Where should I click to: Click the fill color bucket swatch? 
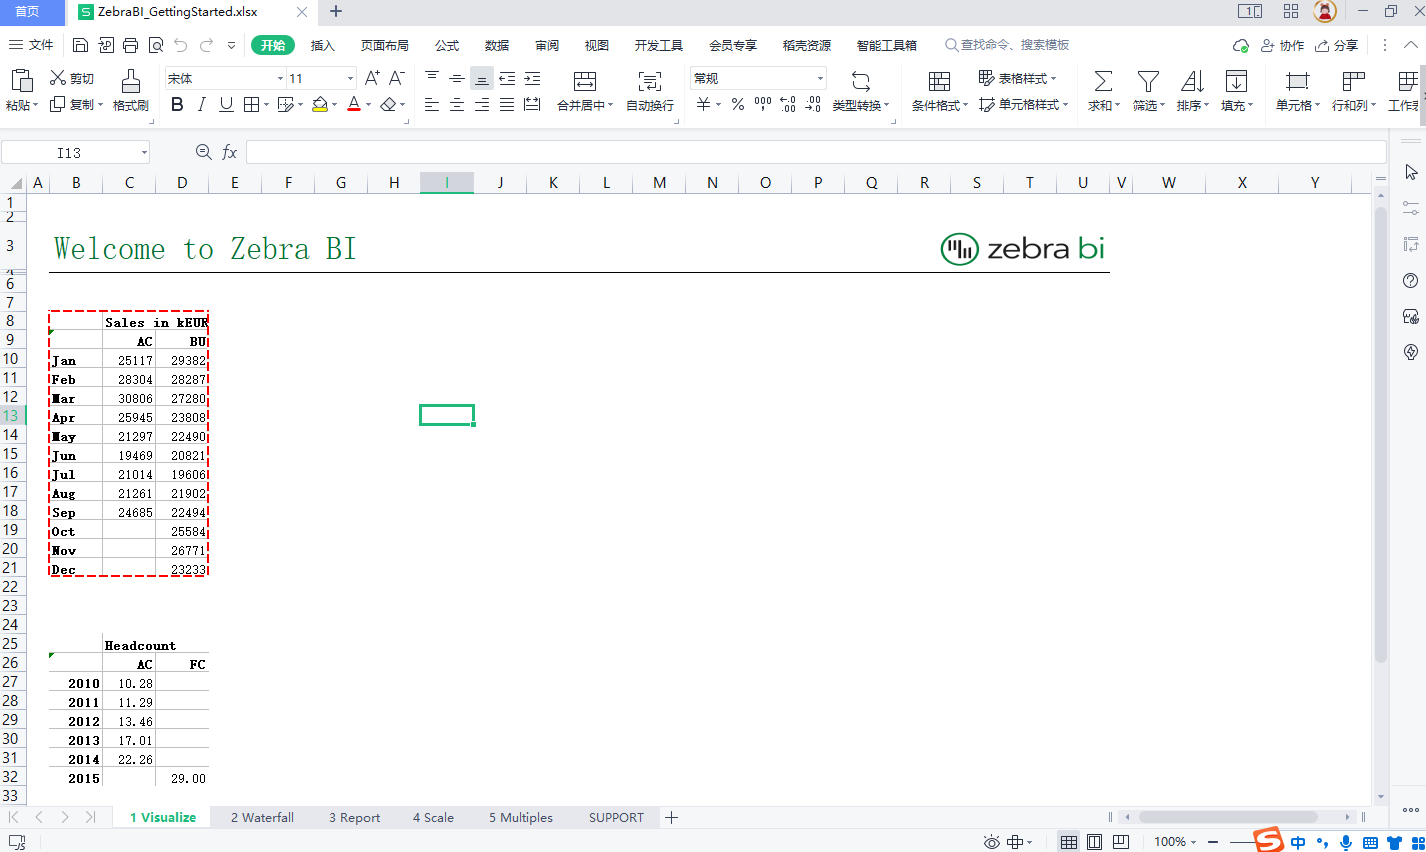(320, 104)
